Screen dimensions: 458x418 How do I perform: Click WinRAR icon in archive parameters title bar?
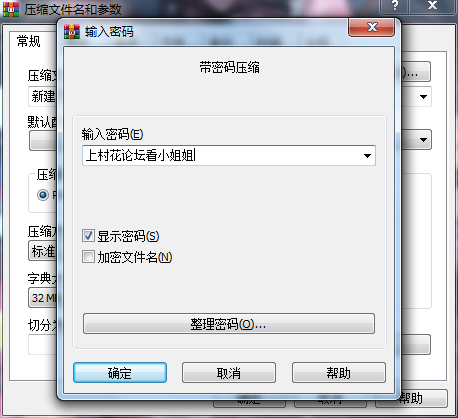[x=11, y=9]
